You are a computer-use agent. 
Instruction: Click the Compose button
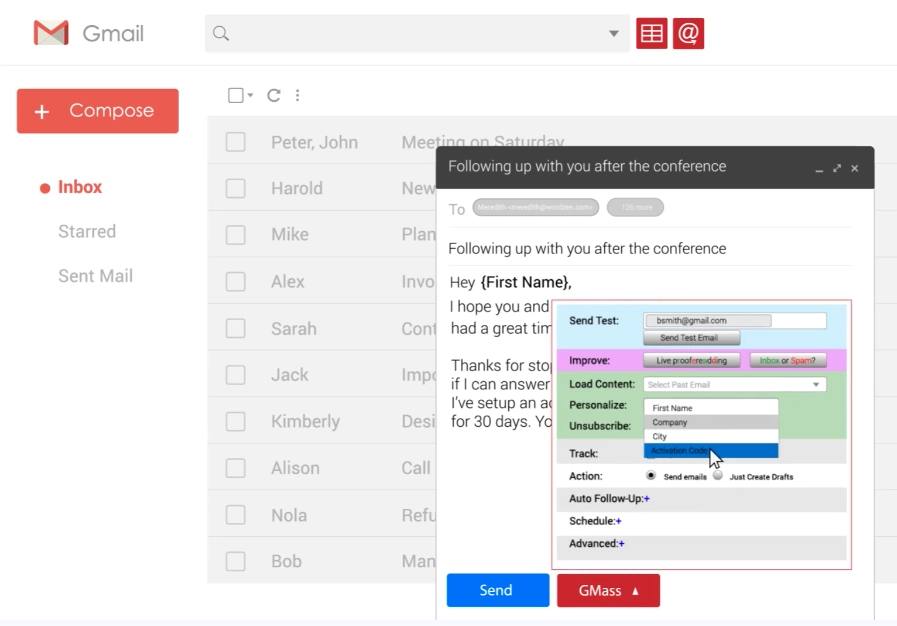pyautogui.click(x=98, y=111)
